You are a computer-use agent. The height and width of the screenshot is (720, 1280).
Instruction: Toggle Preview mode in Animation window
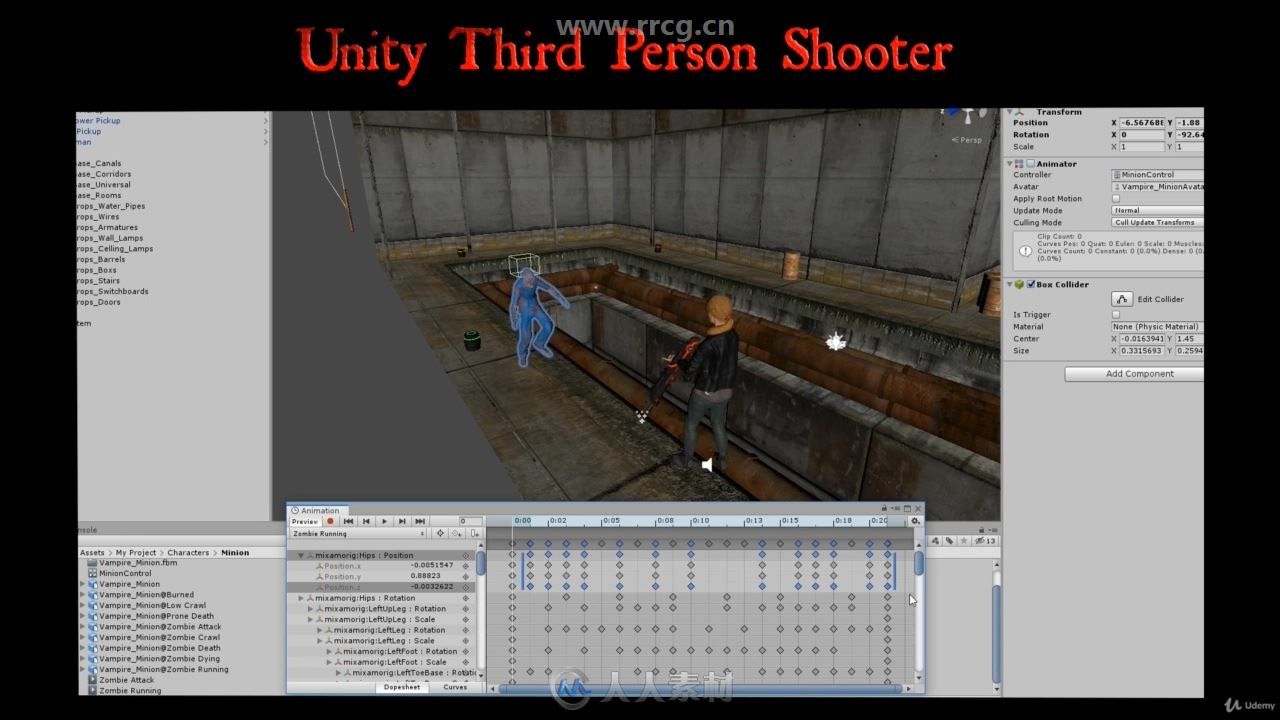(x=305, y=521)
